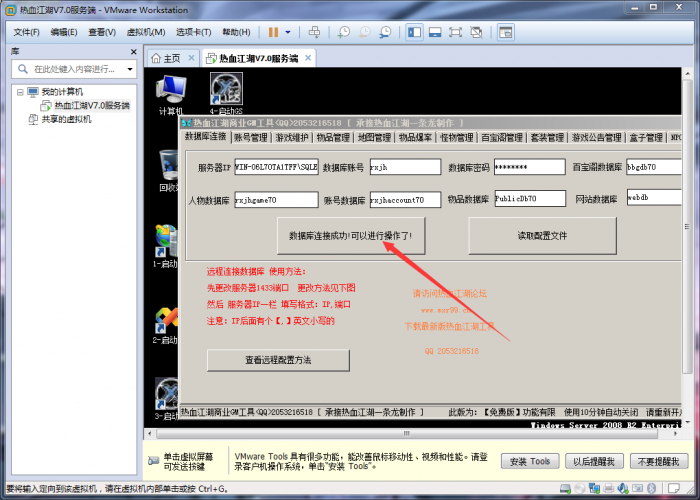Viewport: 700px width, 500px height.
Task: Switch to the 百宝阁管理 tab
Action: coord(502,138)
